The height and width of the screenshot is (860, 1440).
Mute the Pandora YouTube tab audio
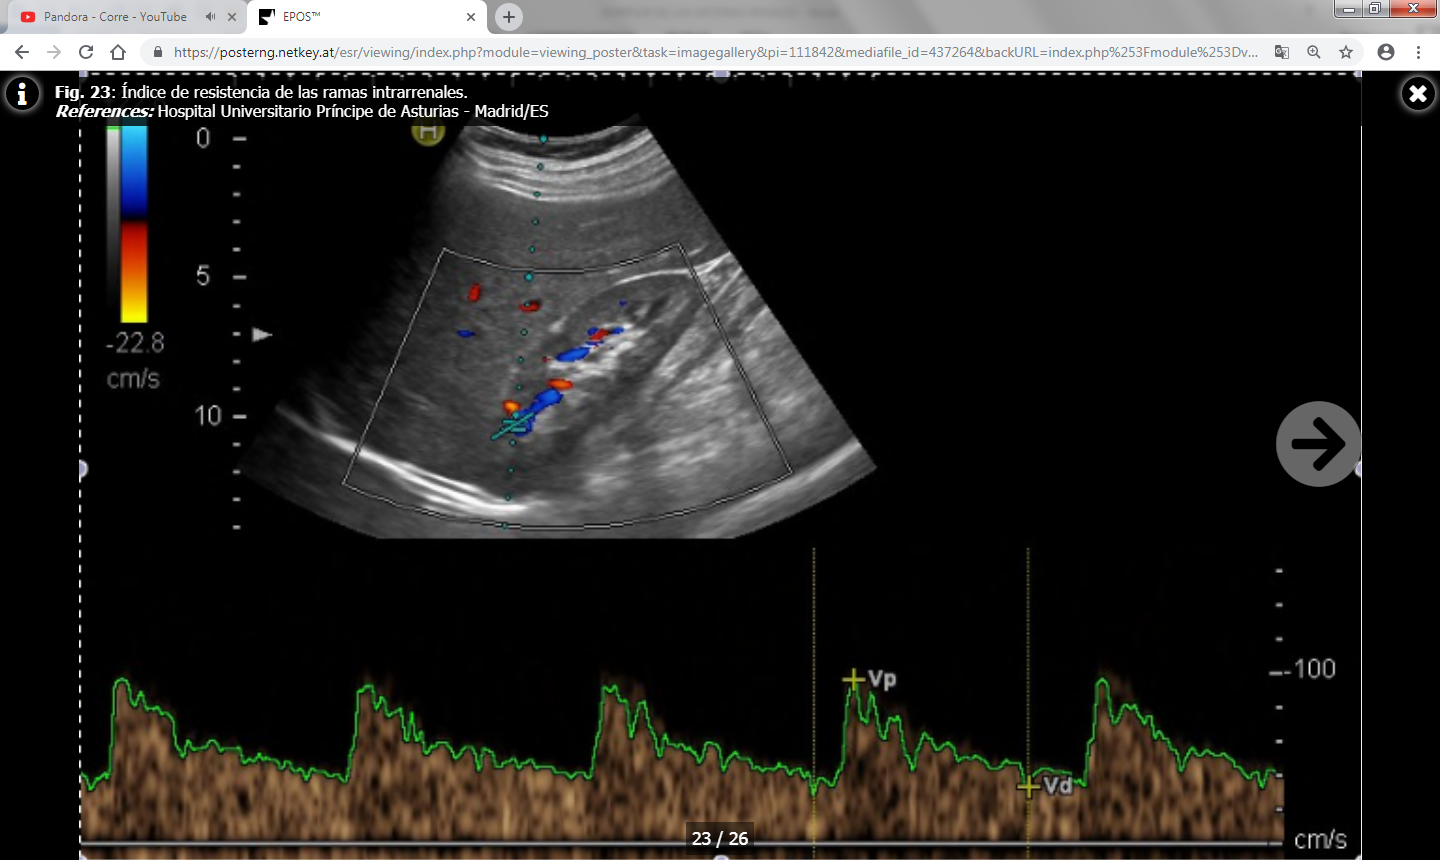[x=210, y=17]
